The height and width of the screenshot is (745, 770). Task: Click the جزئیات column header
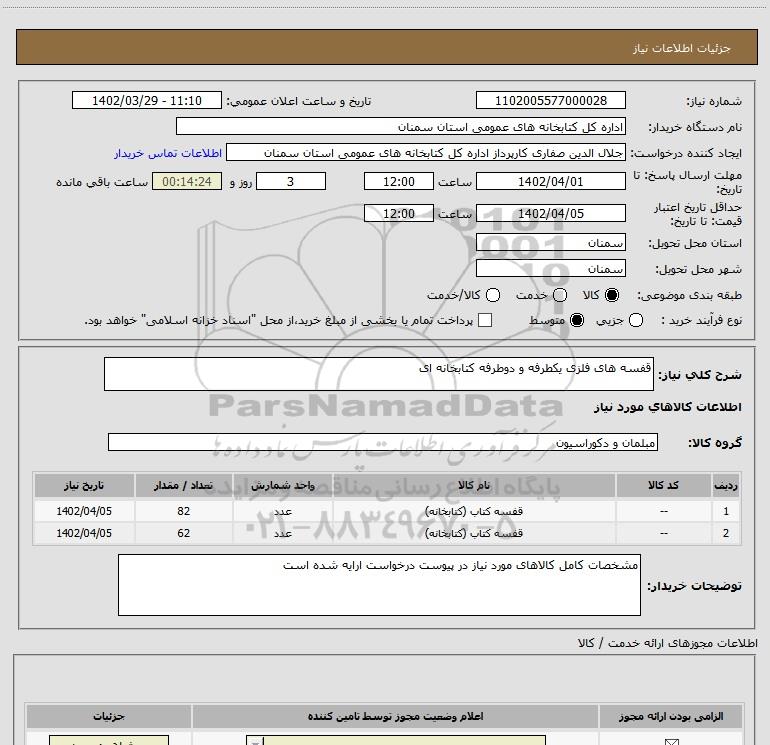(x=109, y=717)
